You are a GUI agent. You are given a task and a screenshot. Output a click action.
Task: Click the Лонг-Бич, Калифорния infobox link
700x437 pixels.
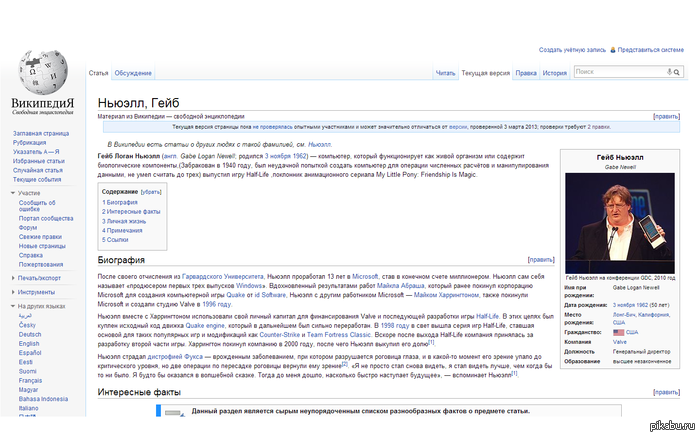tap(641, 315)
